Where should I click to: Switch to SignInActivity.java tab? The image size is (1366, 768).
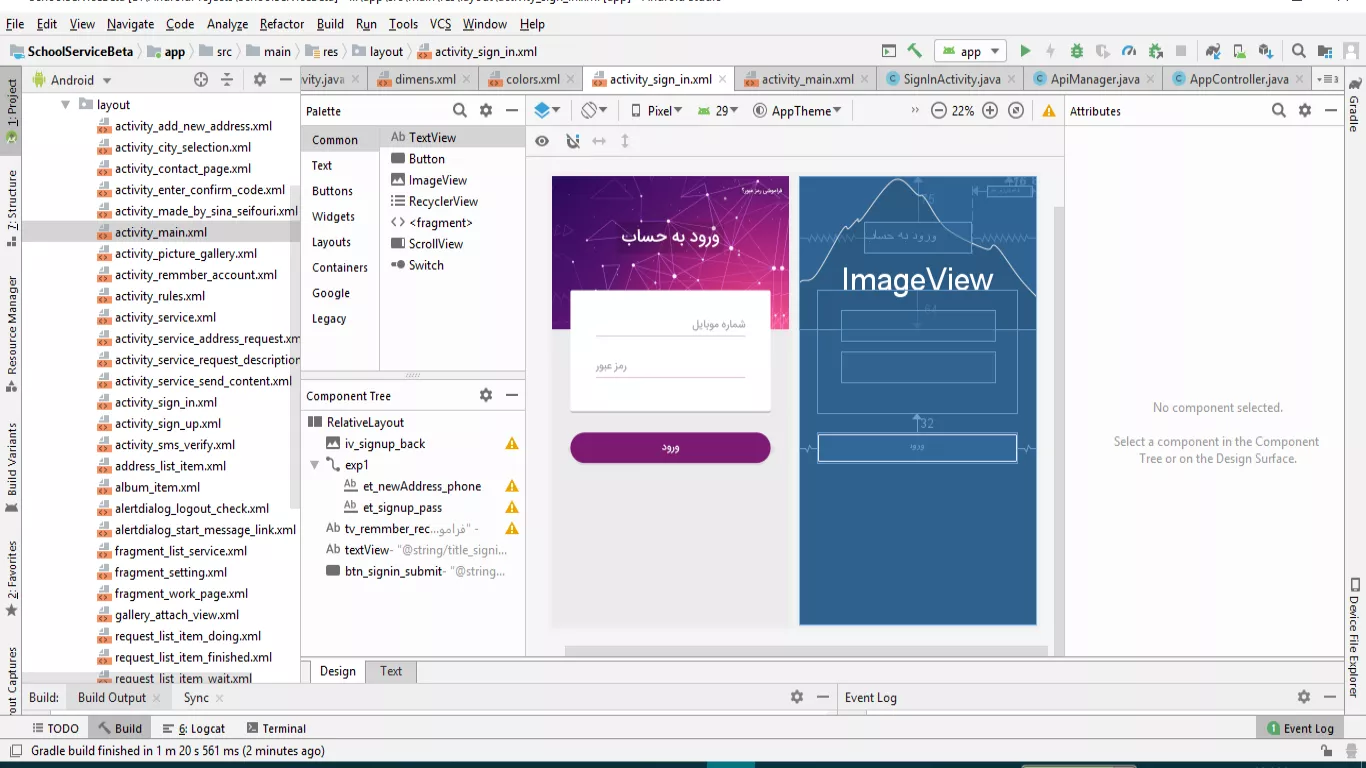click(951, 79)
